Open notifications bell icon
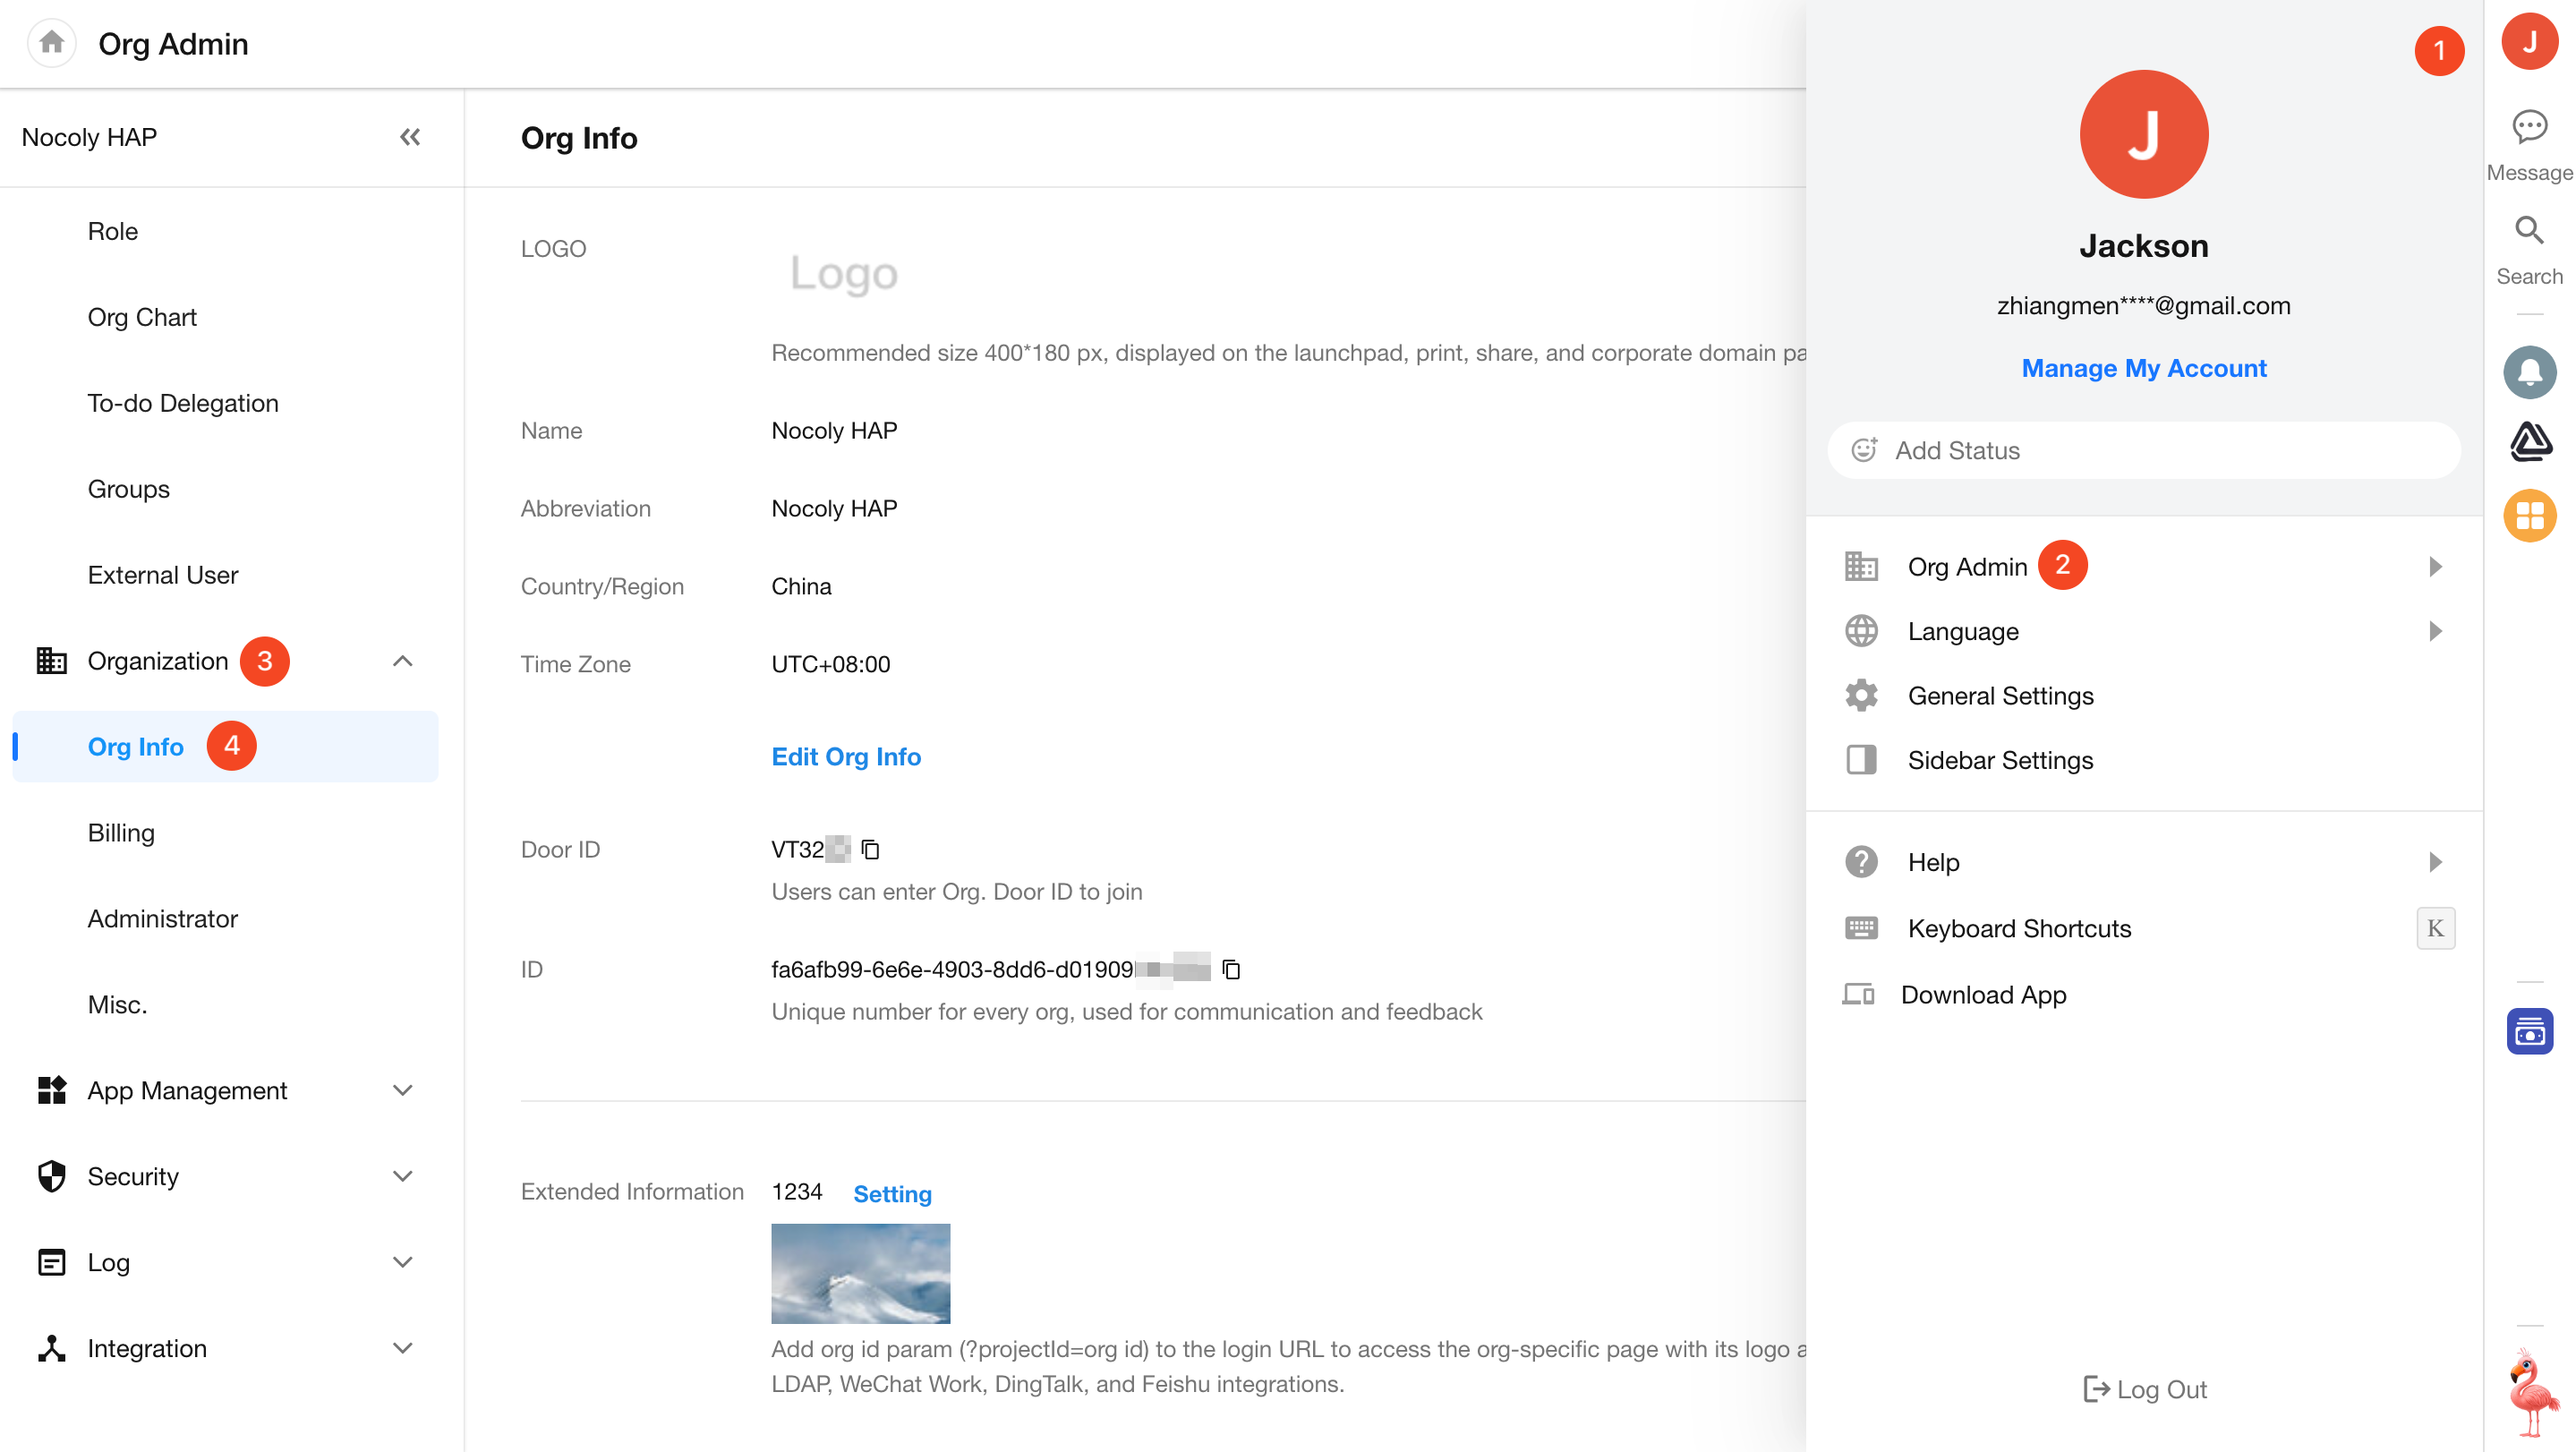The height and width of the screenshot is (1452, 2576). (x=2529, y=372)
